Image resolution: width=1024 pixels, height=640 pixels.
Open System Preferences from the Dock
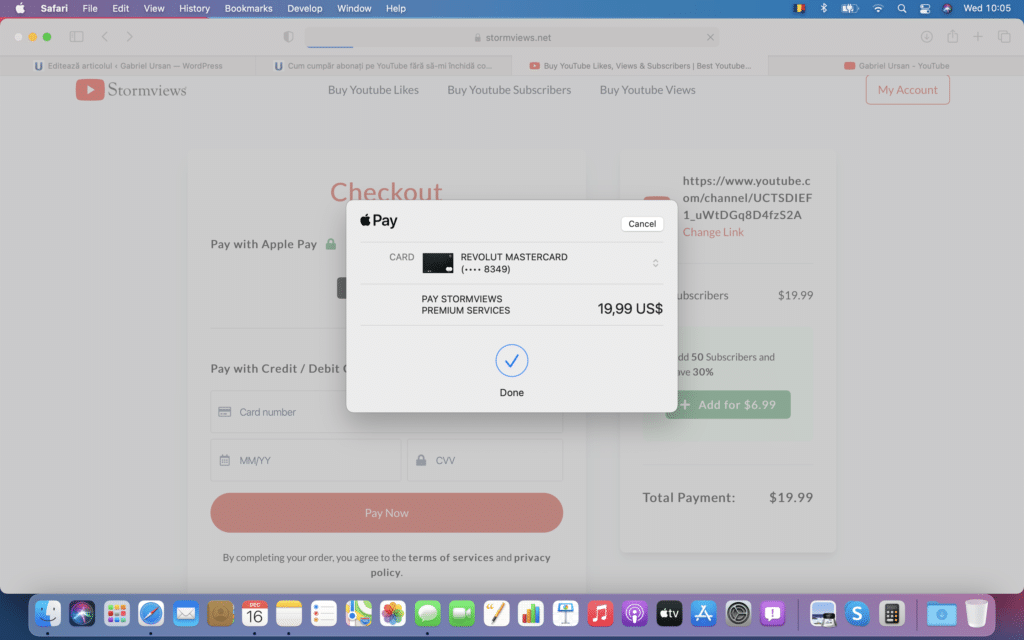point(738,614)
